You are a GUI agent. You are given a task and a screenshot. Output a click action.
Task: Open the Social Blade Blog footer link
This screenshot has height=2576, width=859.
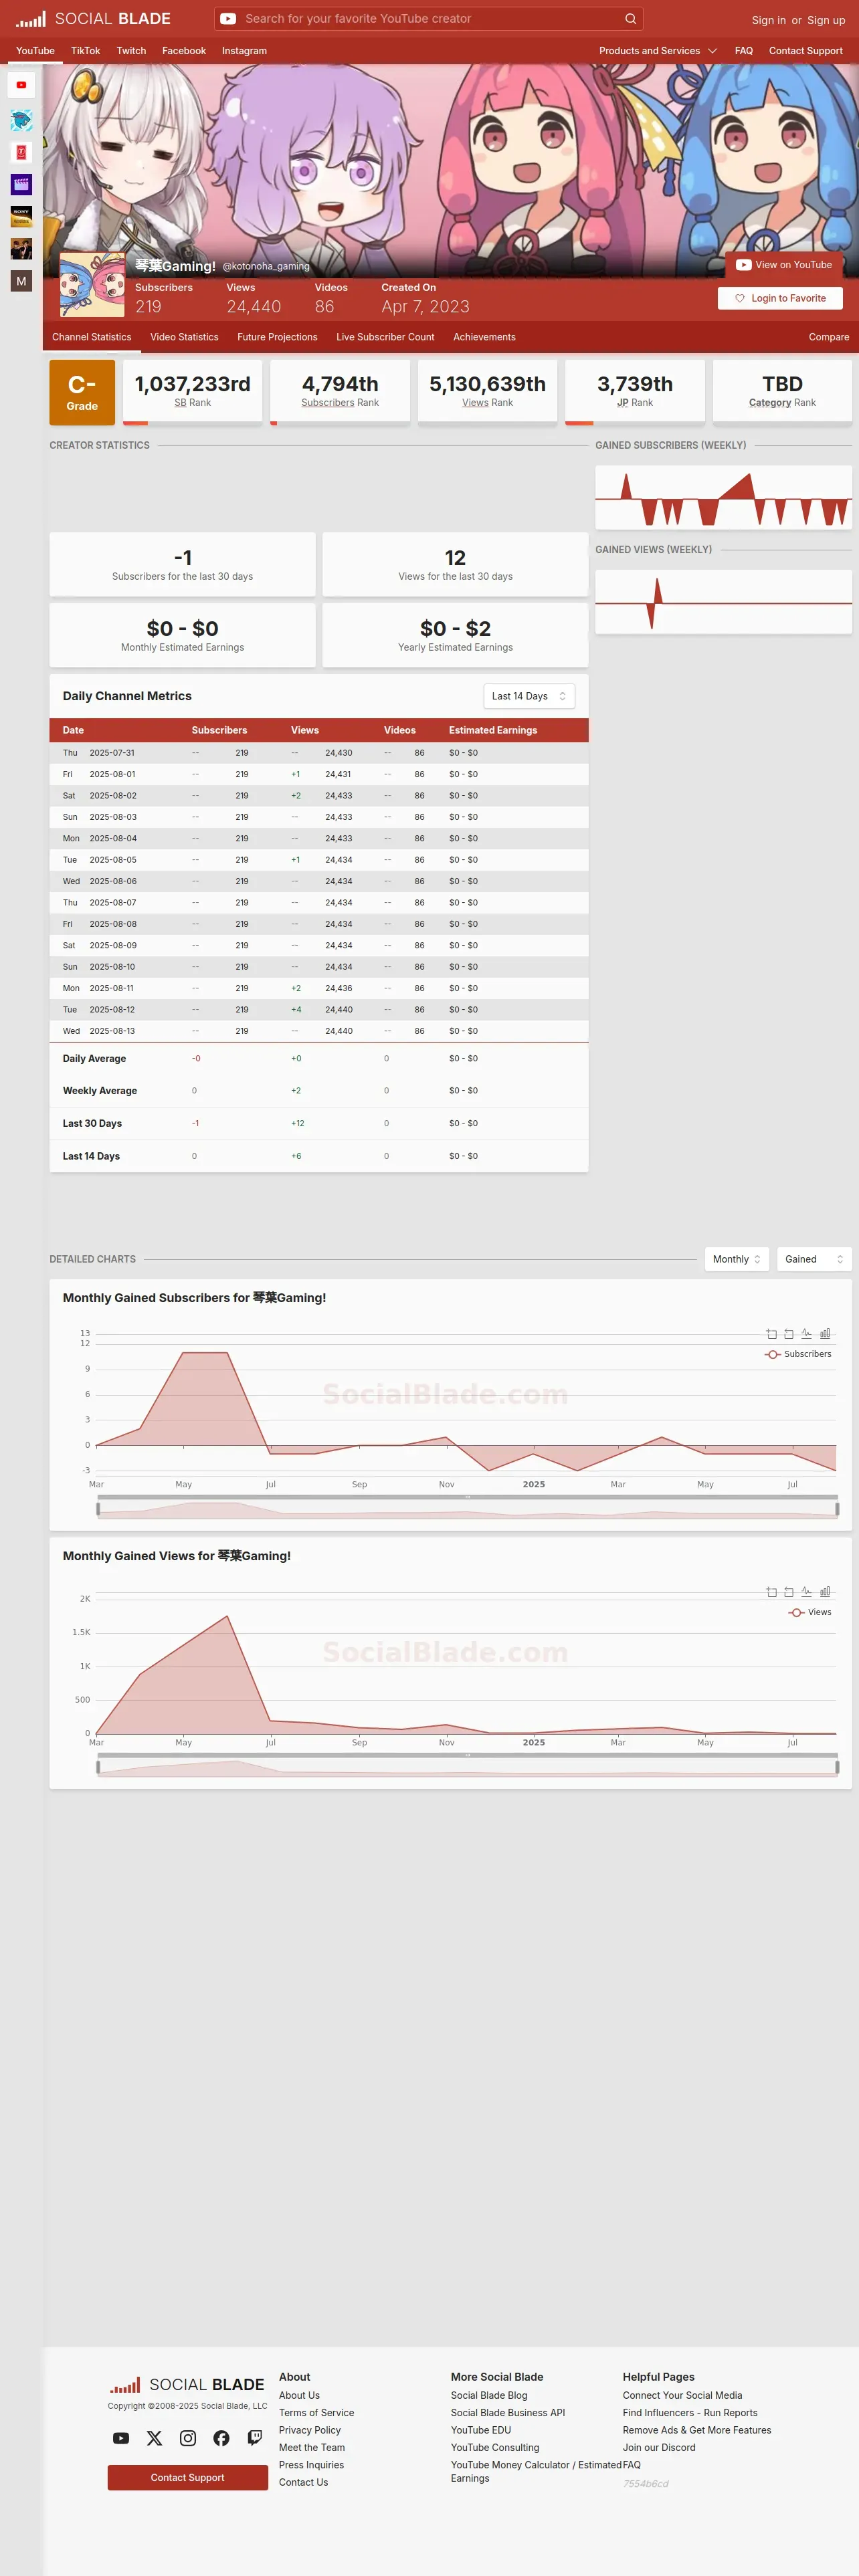pos(489,2395)
